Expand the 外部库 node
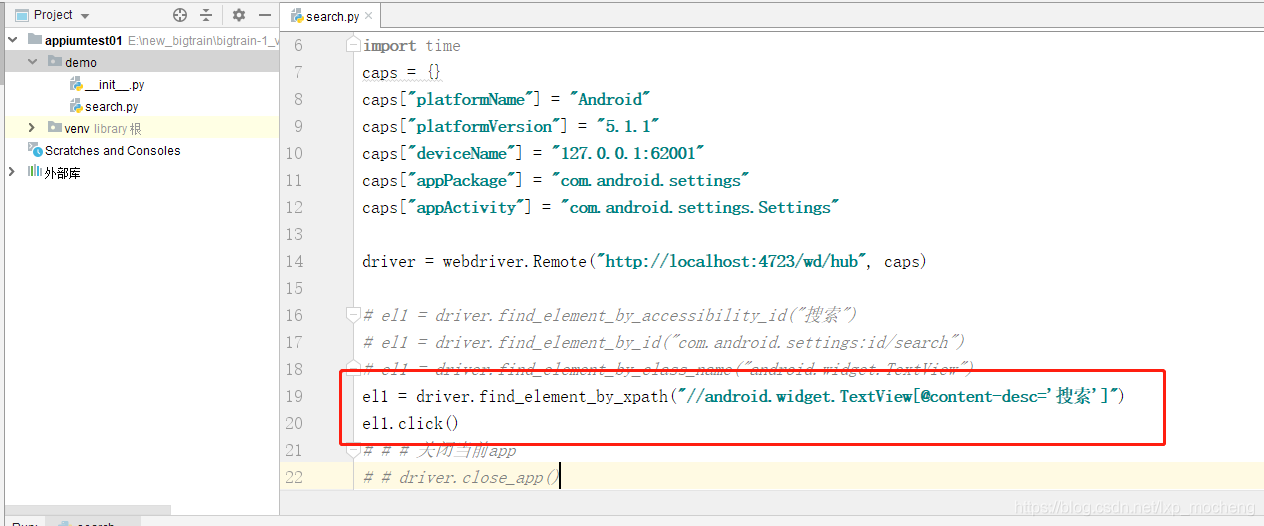1264x526 pixels. click(13, 172)
